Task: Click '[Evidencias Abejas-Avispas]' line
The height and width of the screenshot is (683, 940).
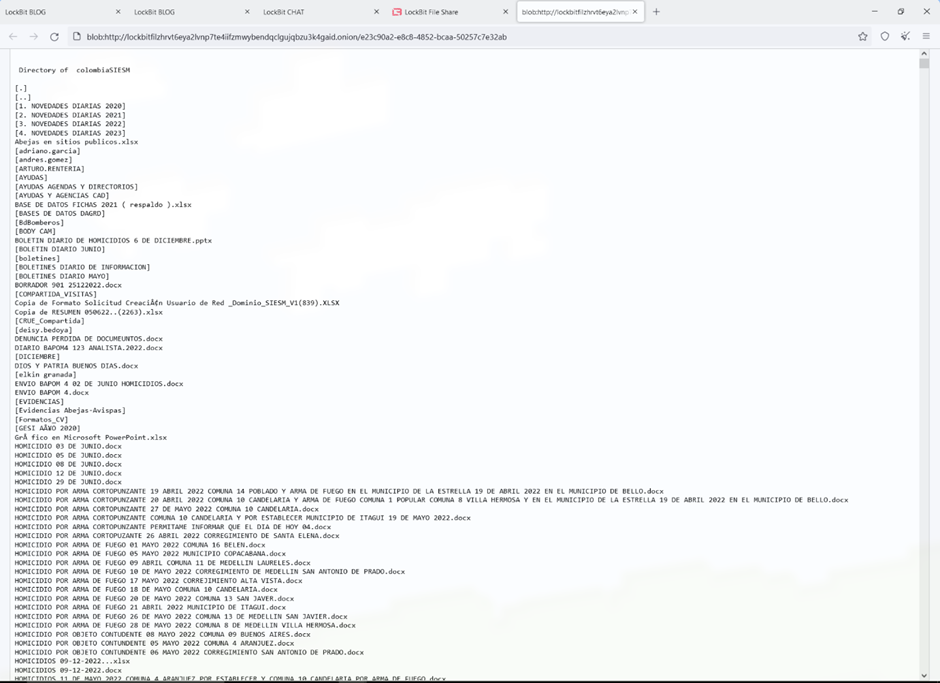Action: coord(70,411)
